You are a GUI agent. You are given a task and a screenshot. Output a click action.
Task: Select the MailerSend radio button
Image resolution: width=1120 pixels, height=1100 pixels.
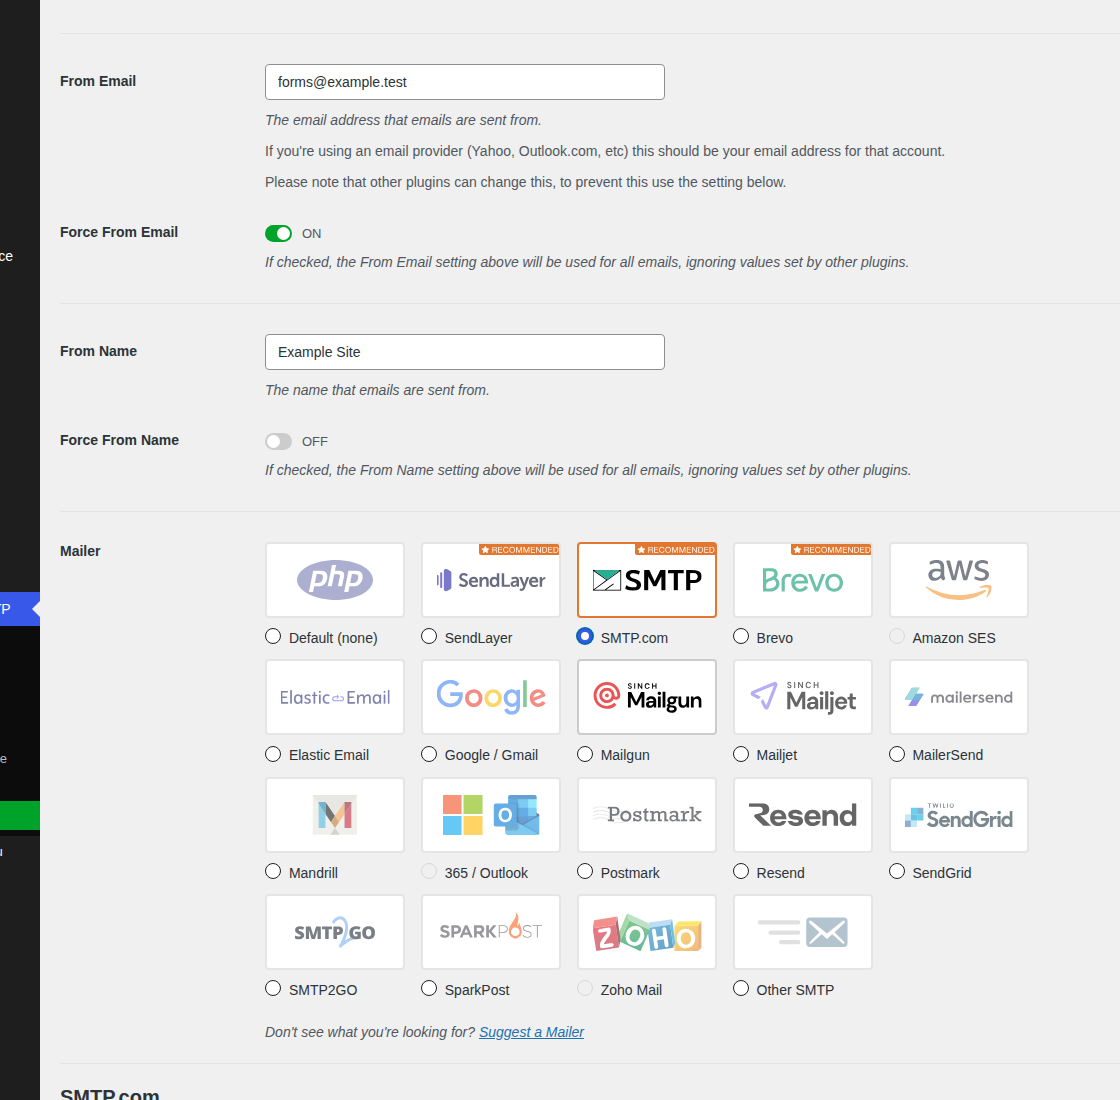(897, 754)
